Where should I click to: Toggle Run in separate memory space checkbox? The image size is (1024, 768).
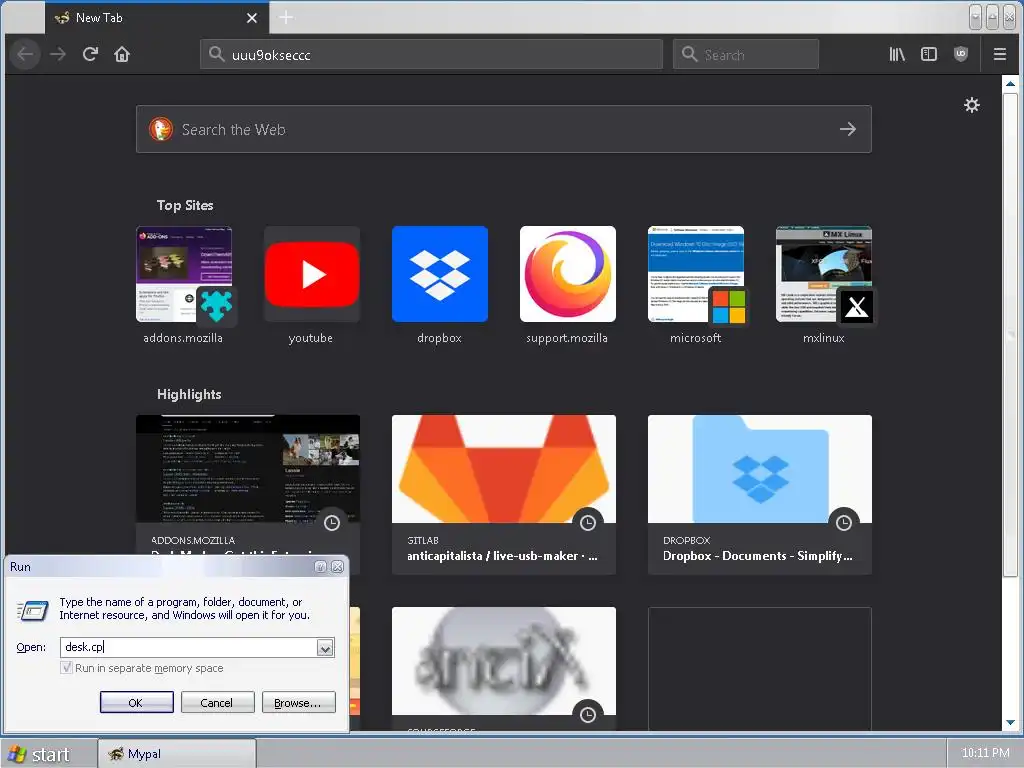tap(67, 667)
